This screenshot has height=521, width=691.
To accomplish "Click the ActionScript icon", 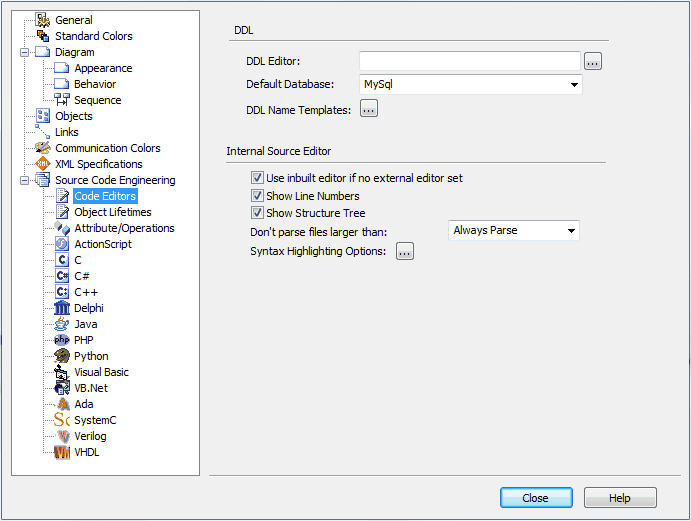I will [62, 244].
